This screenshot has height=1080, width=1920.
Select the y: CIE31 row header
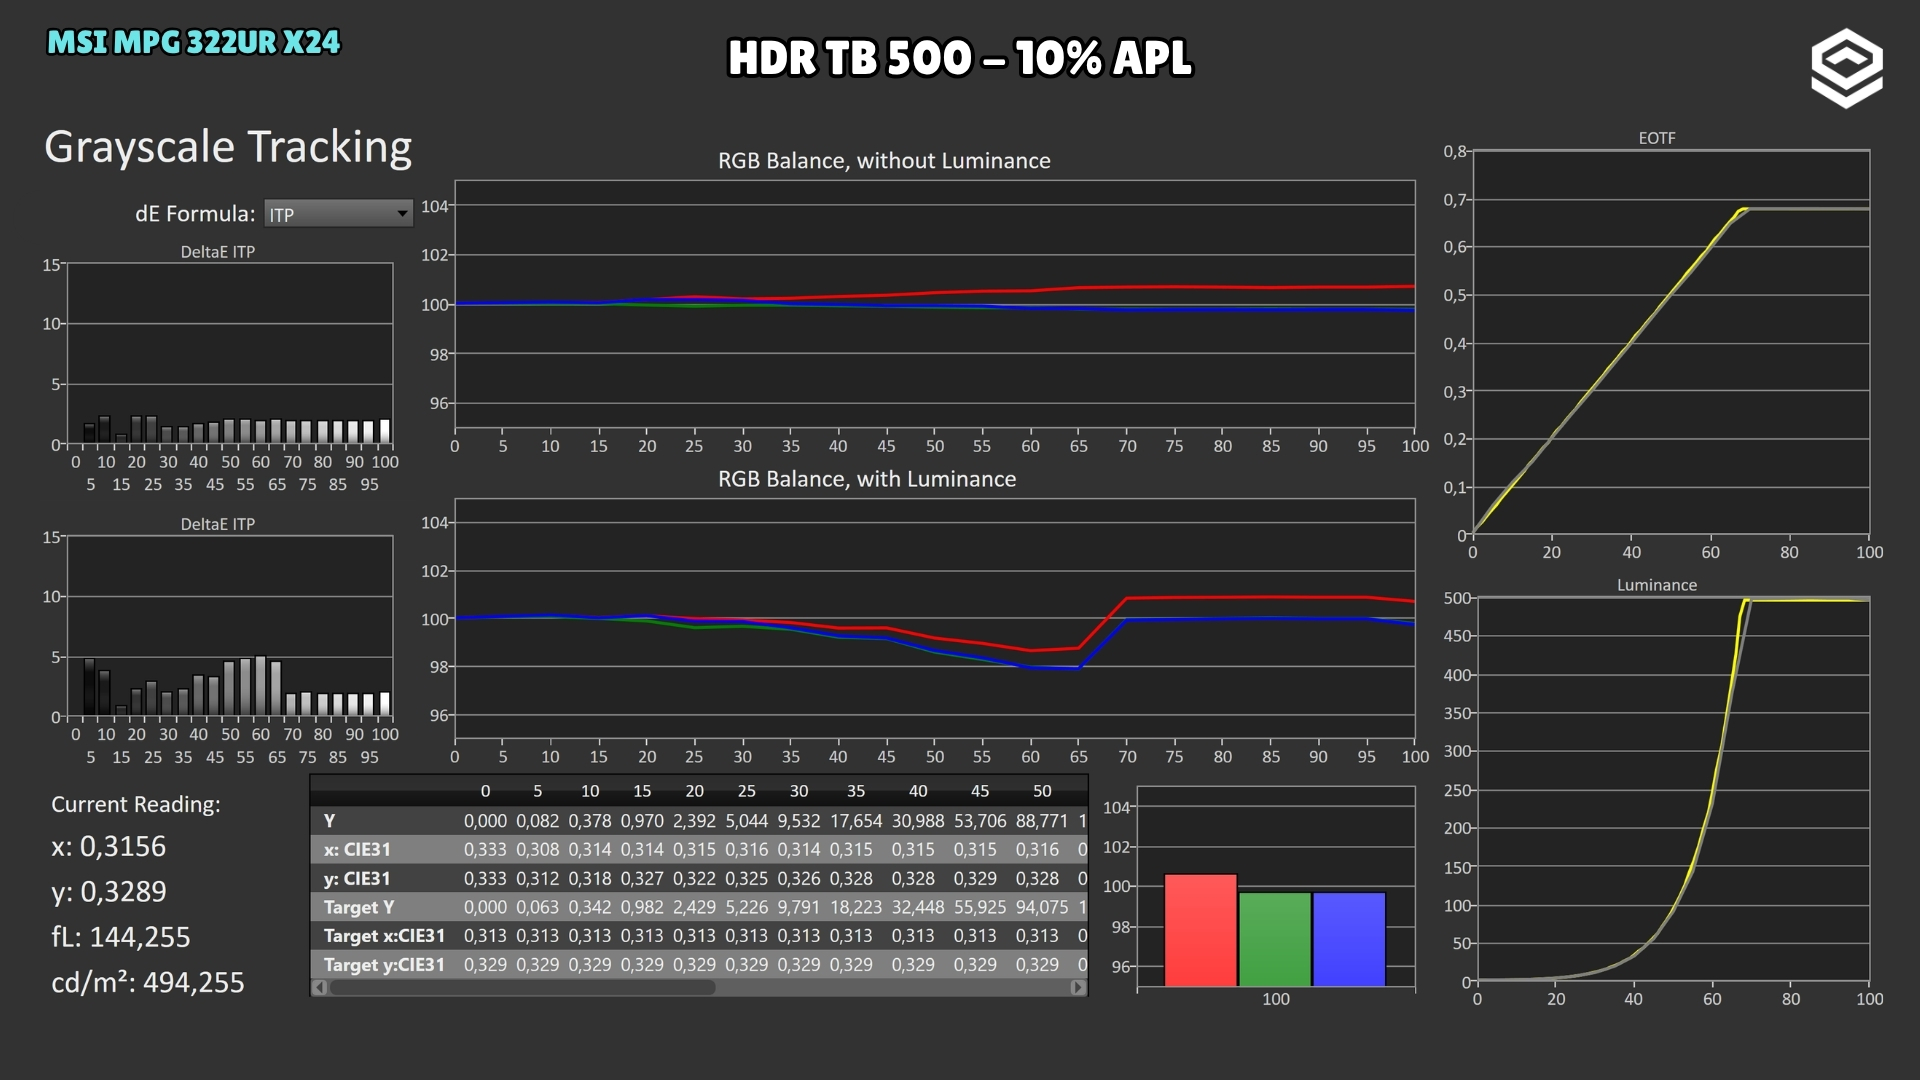coord(357,879)
